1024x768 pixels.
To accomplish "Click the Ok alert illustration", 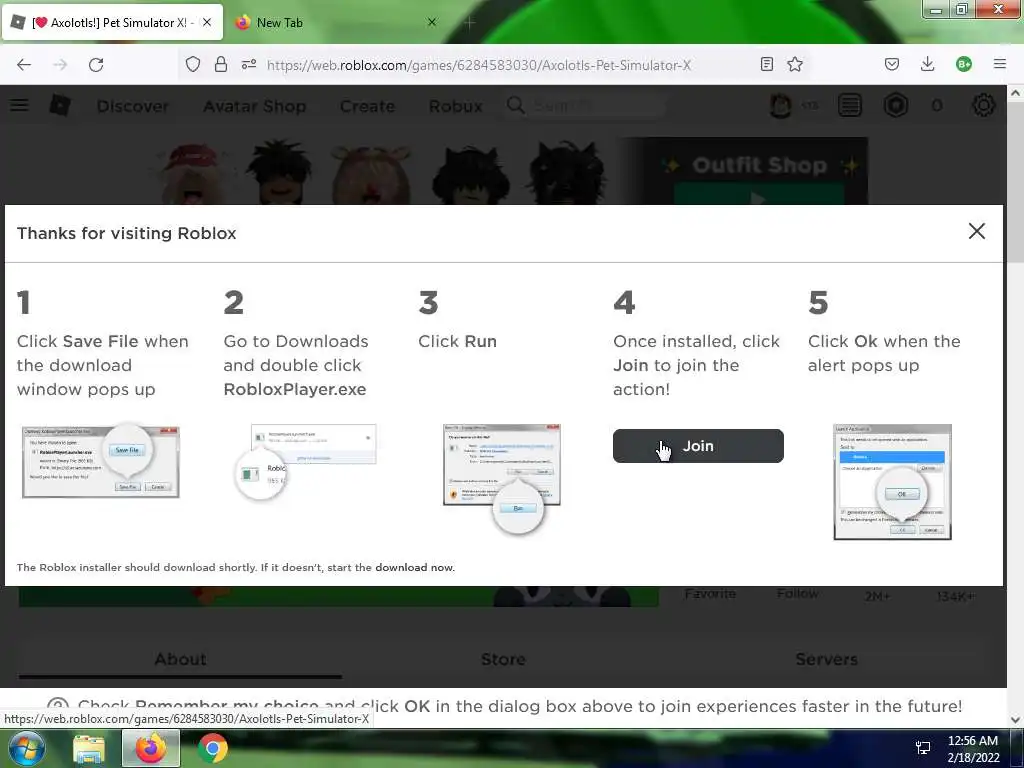I will (892, 482).
